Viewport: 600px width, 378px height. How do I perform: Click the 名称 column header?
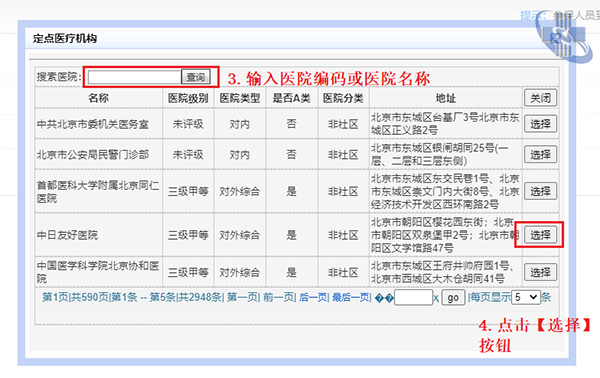[x=98, y=98]
